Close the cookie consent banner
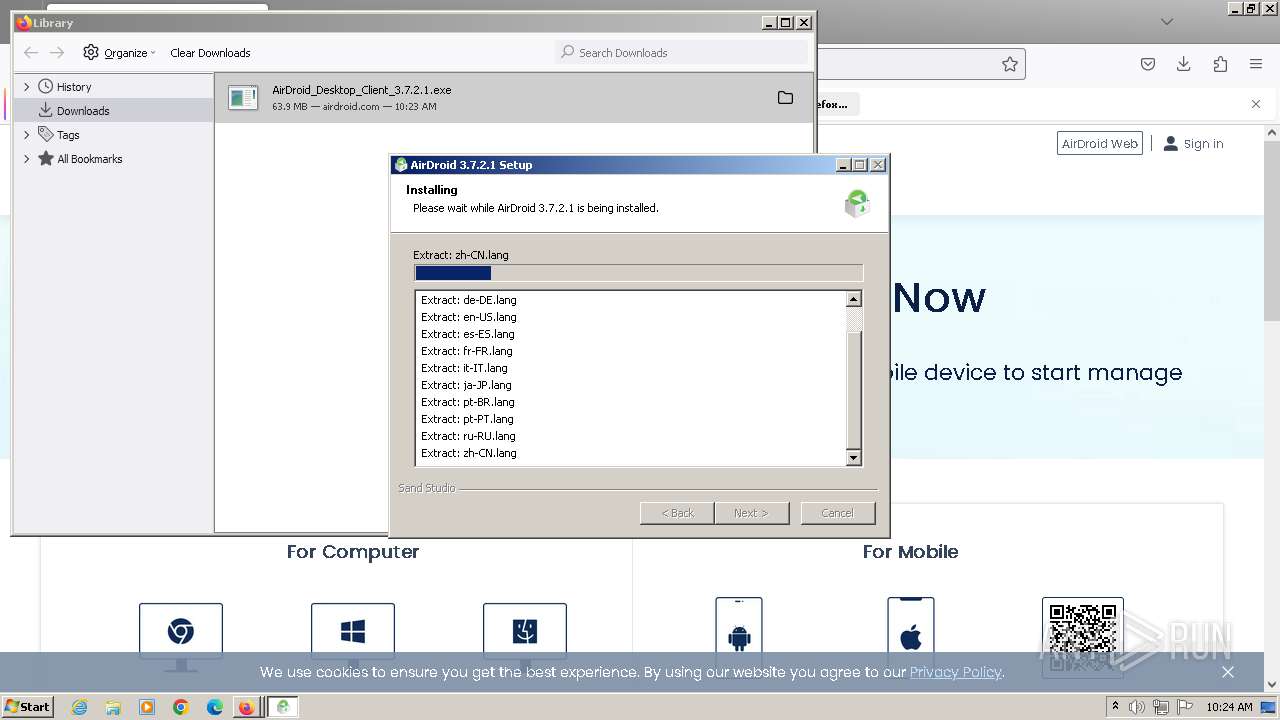This screenshot has height=720, width=1280. pos(1228,672)
